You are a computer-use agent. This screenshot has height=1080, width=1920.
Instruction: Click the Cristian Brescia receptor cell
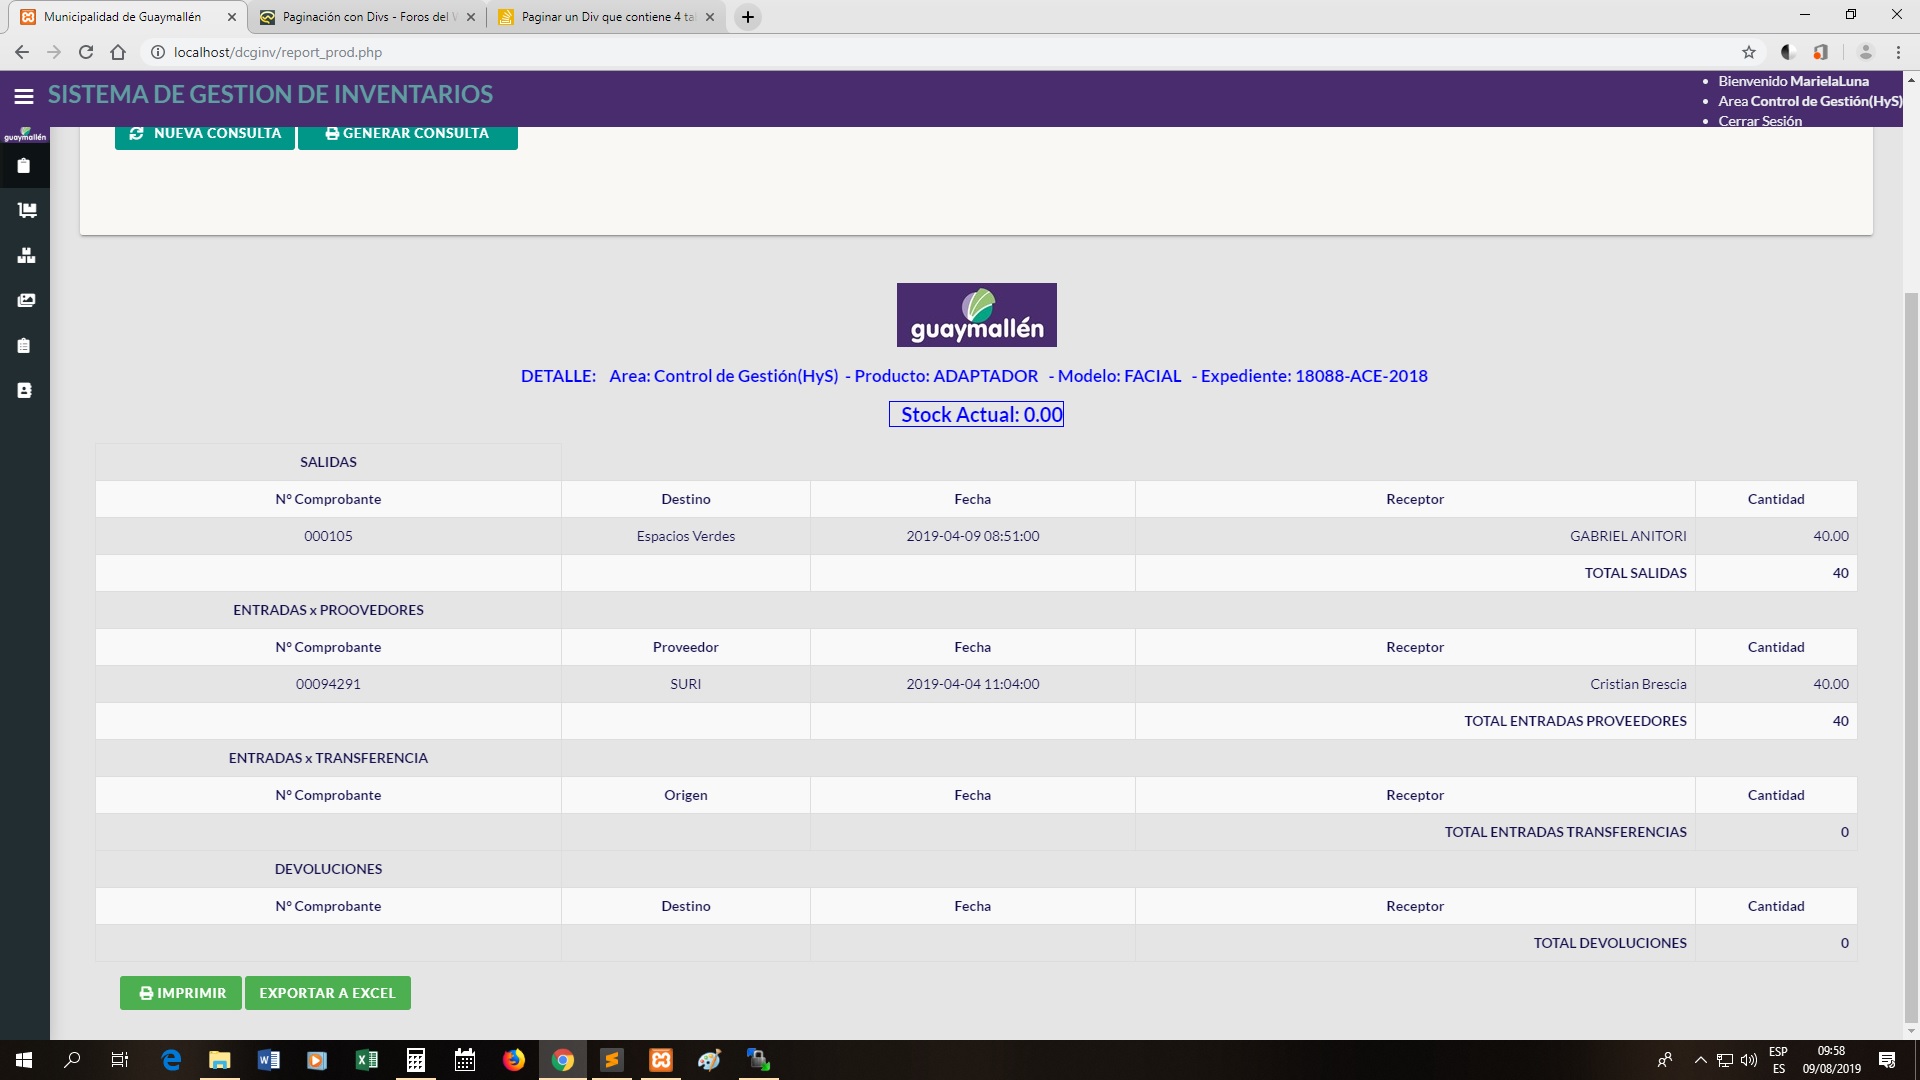click(1415, 684)
